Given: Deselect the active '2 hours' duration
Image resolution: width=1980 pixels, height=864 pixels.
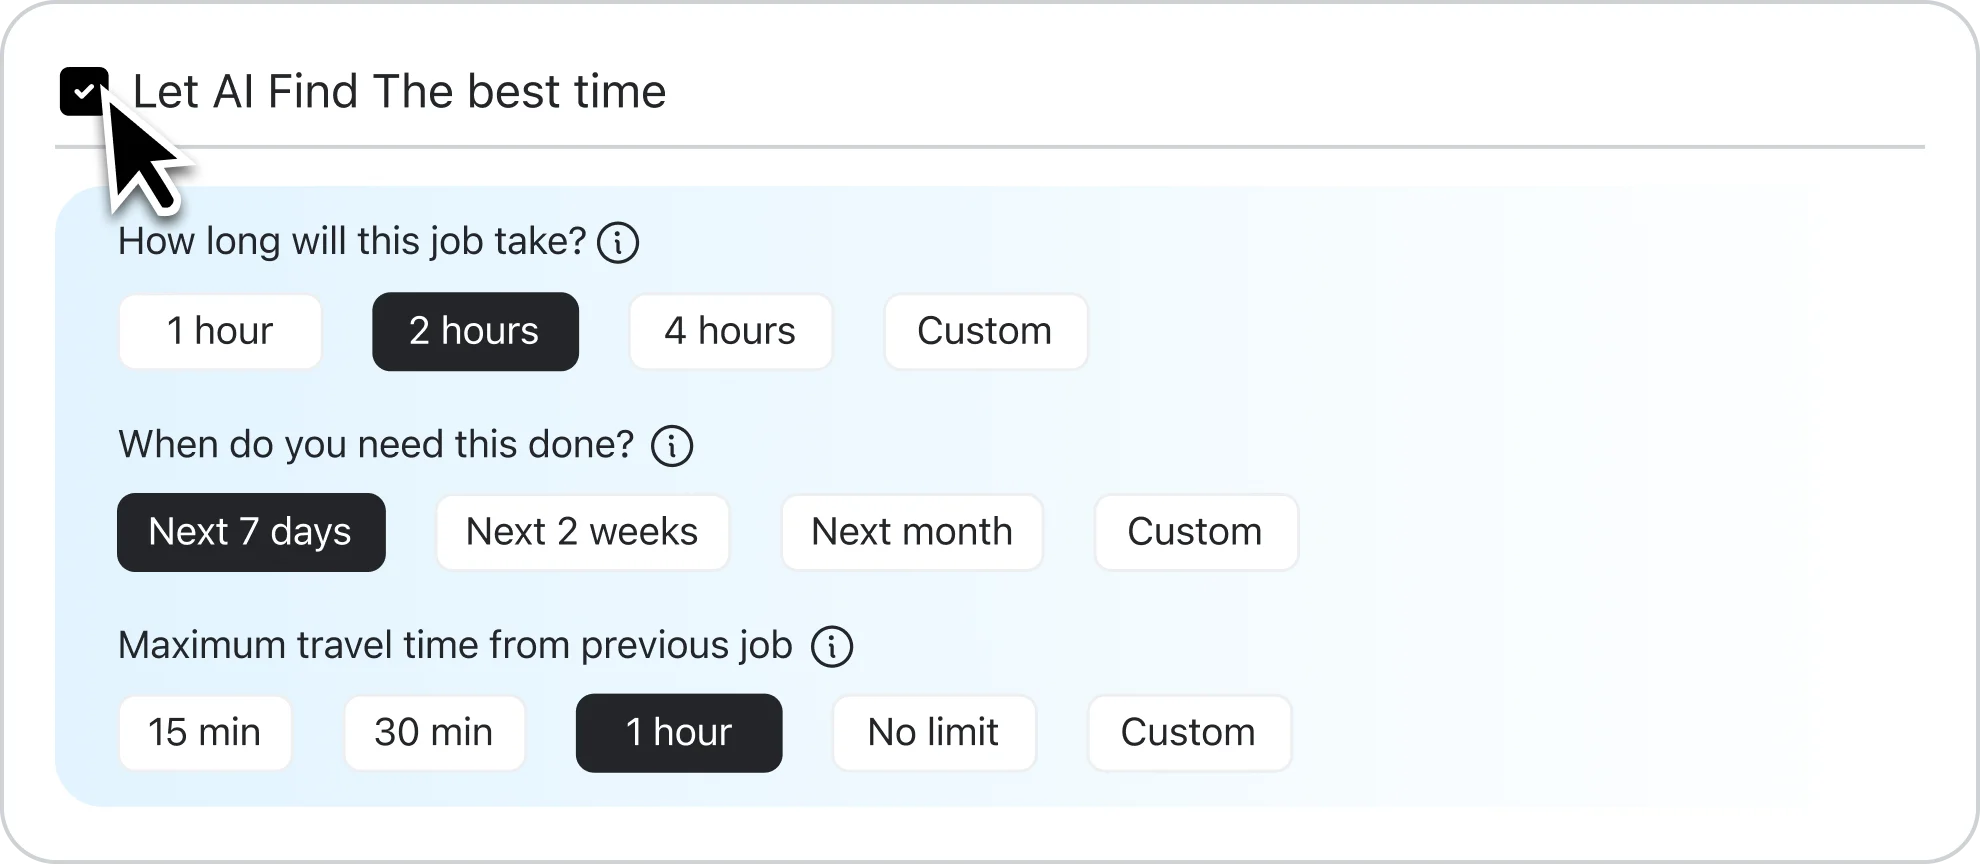Looking at the screenshot, I should (474, 331).
